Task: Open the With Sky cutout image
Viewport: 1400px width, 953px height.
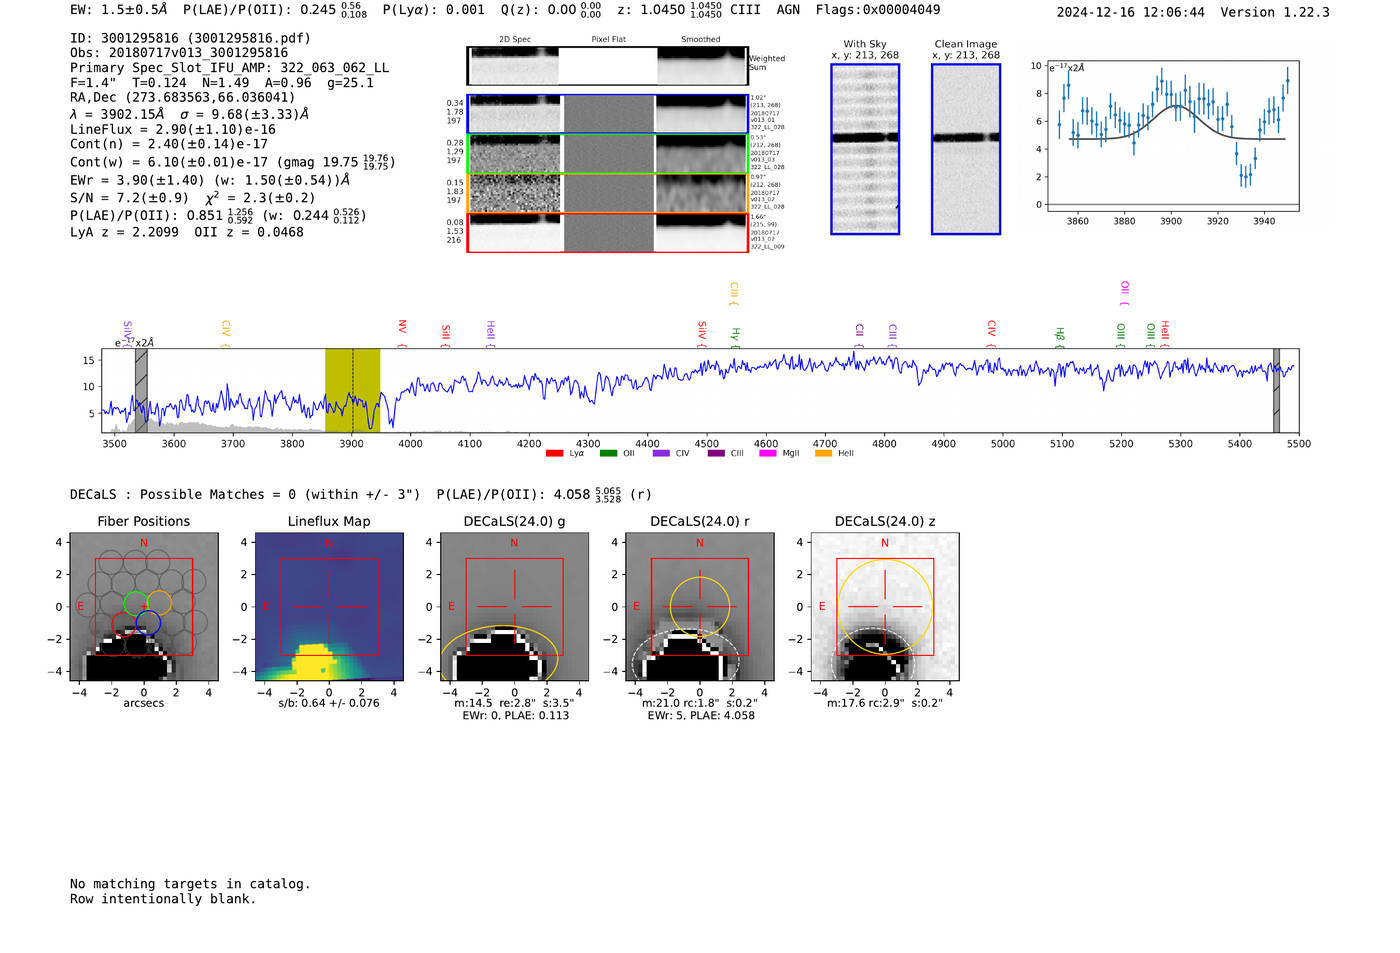Action: (865, 149)
